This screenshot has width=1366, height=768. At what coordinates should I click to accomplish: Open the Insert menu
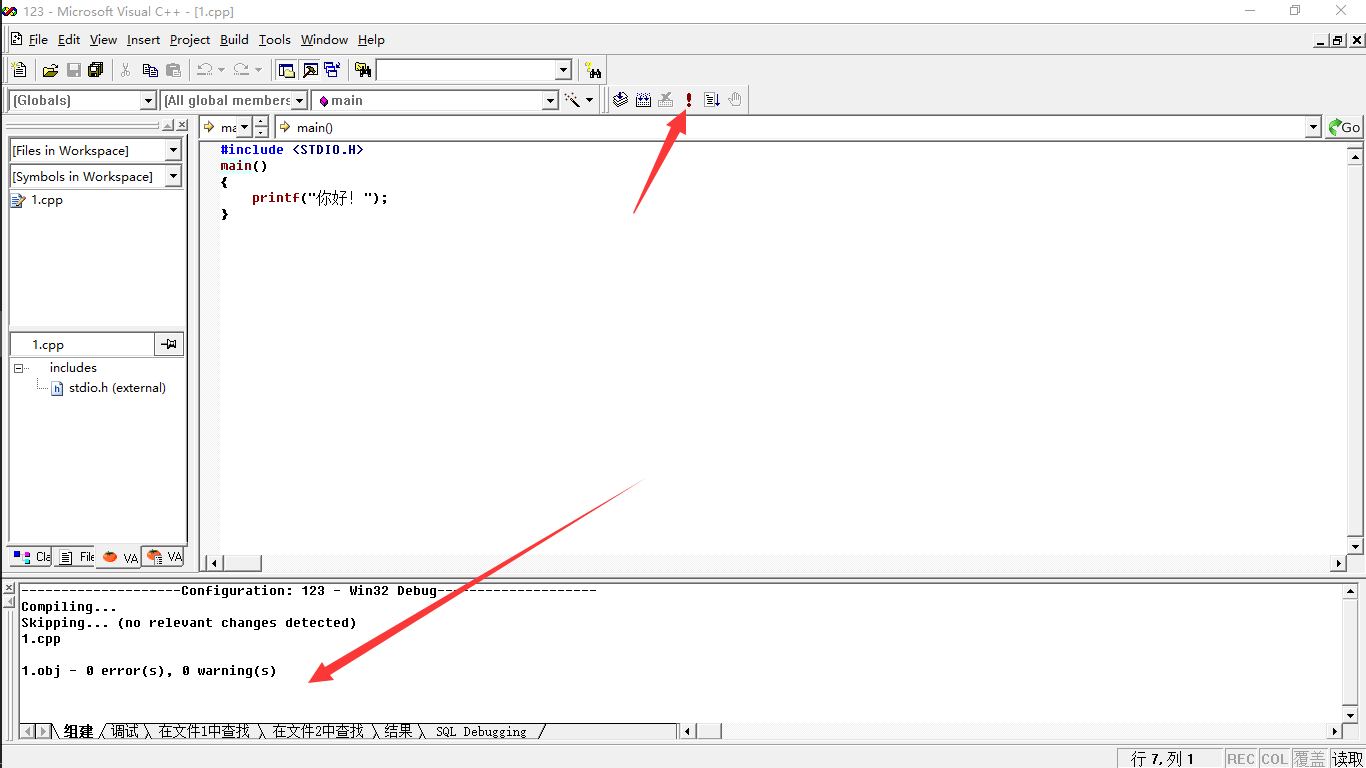click(143, 40)
